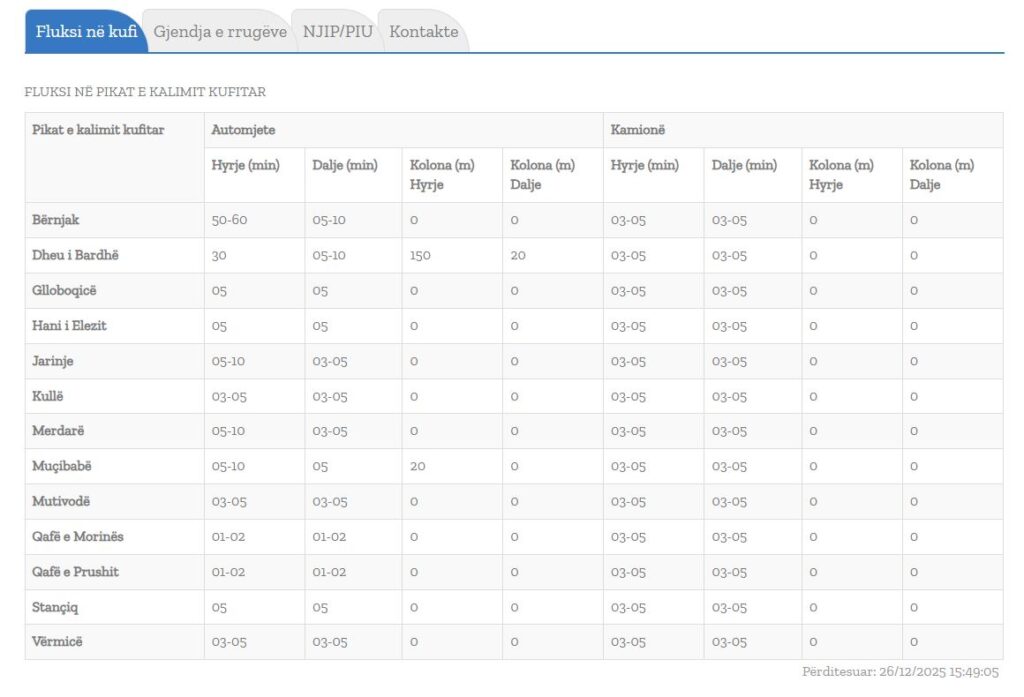Click the 150 queue value for Dheu i Bardhë
Viewport: 1024px width, 697px height.
click(x=420, y=255)
